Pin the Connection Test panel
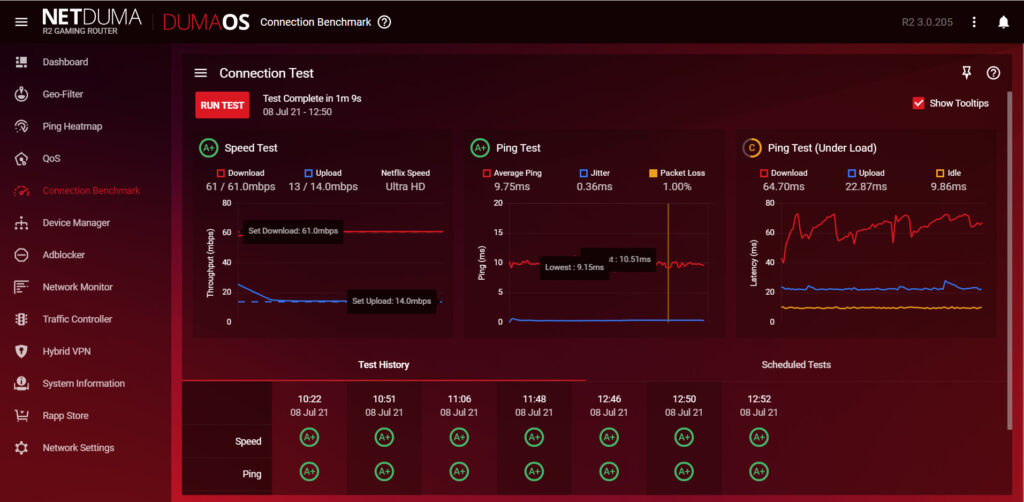1024x502 pixels. [x=967, y=73]
